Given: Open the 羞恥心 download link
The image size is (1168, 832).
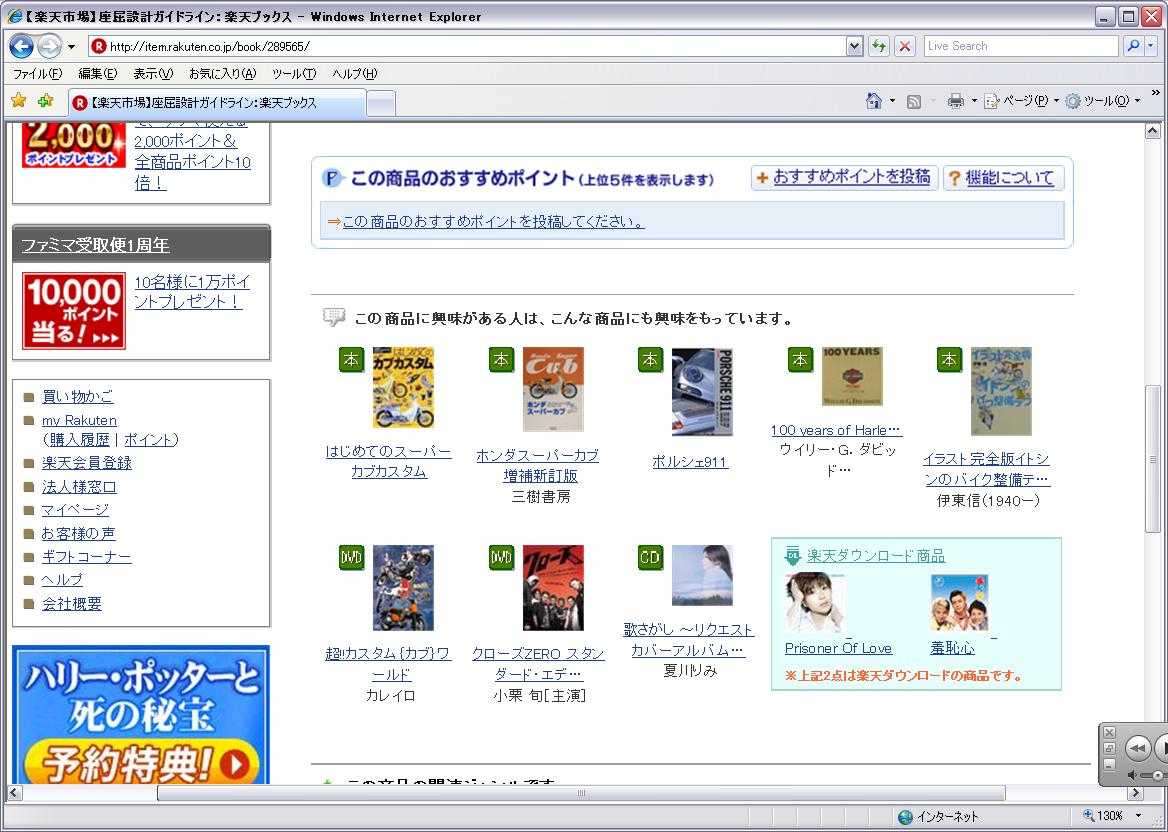Looking at the screenshot, I should (x=952, y=648).
